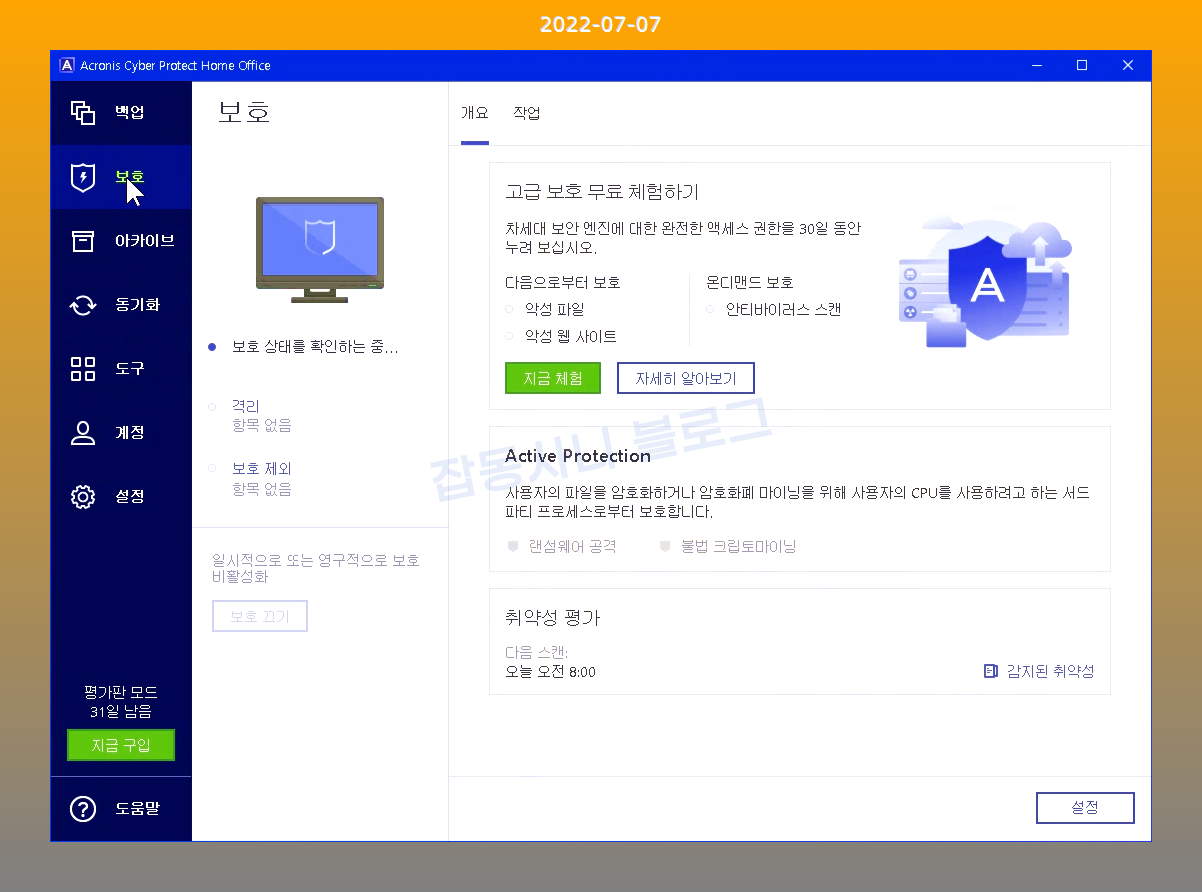
Task: Click the 고급 보호 무료 체험하기 heading
Action: 602,191
